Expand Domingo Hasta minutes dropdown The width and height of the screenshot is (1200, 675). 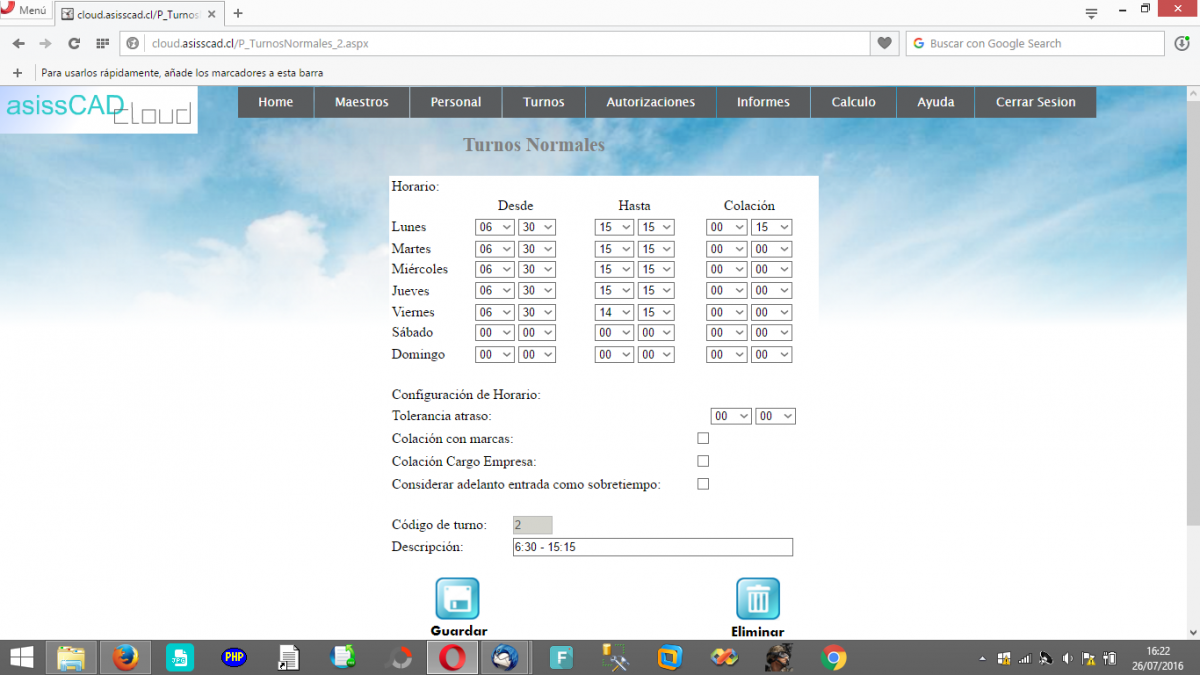[656, 355]
